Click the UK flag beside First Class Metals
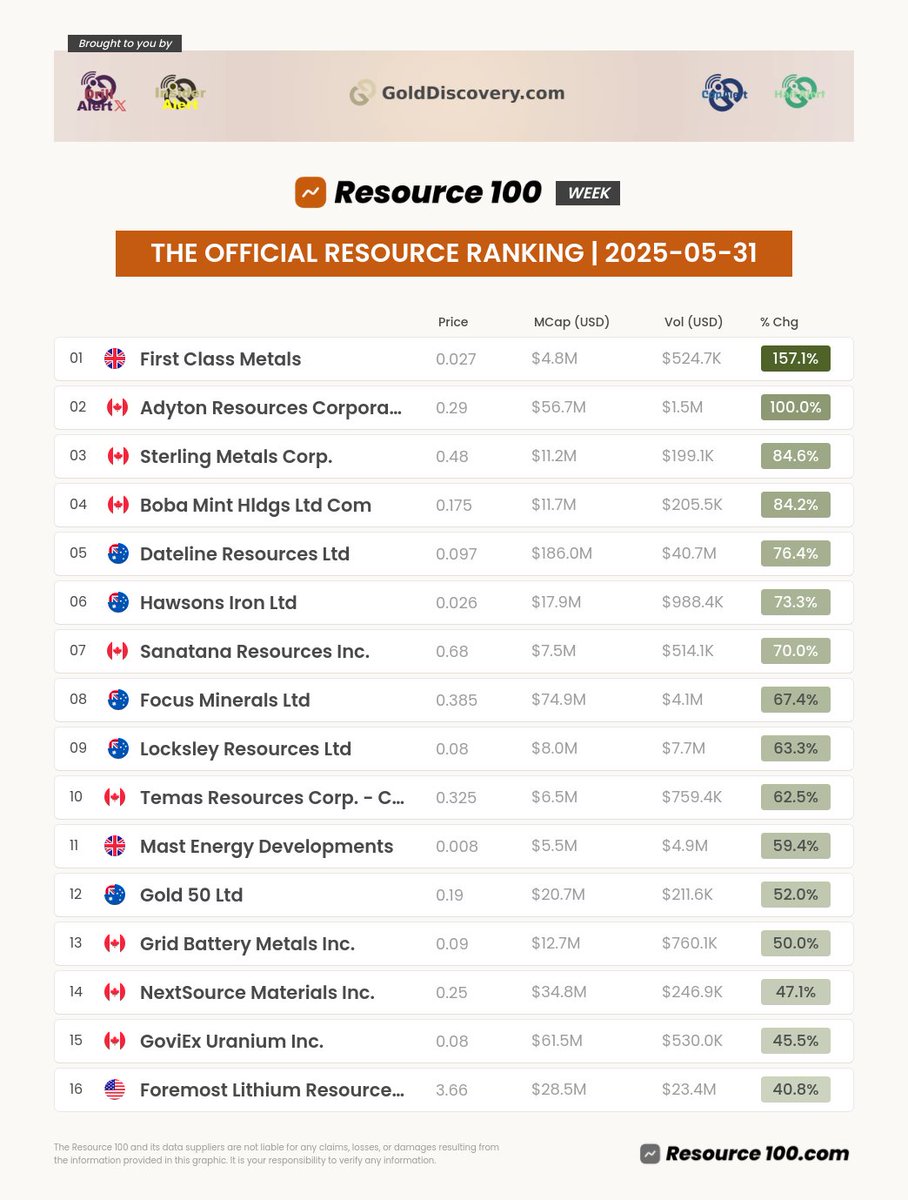 click(x=113, y=358)
